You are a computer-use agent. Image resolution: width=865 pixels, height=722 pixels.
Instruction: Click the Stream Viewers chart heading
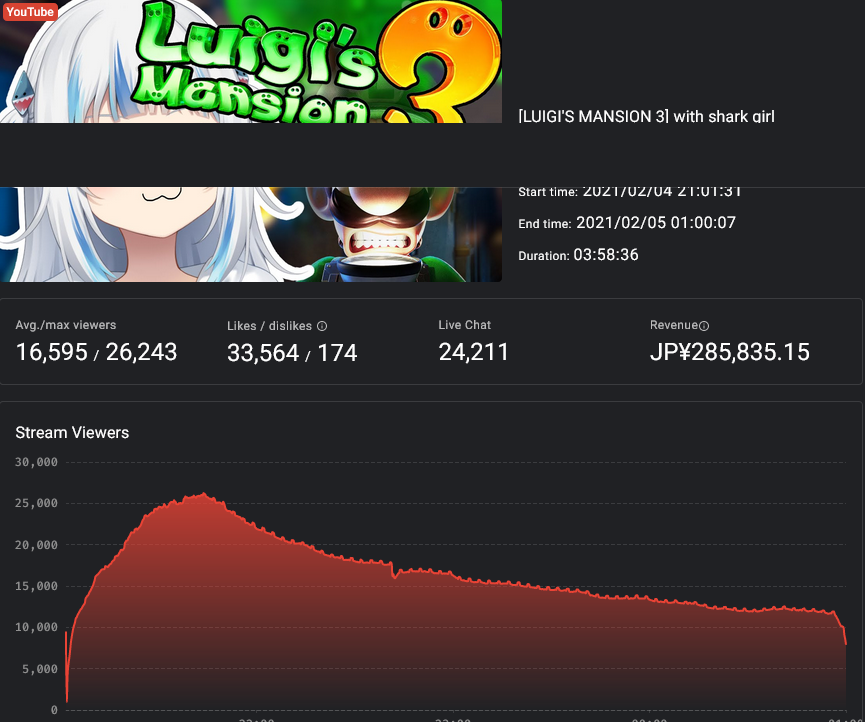(72, 432)
